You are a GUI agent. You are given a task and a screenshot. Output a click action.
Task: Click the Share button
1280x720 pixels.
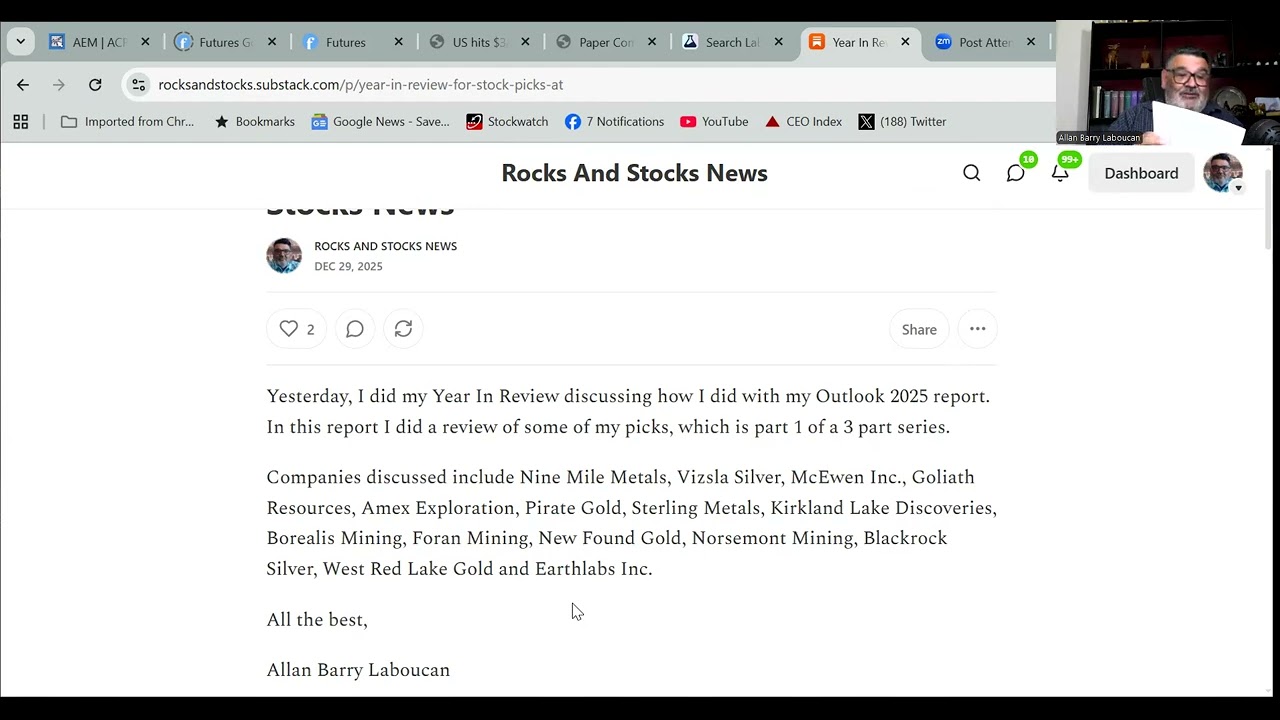tap(919, 329)
